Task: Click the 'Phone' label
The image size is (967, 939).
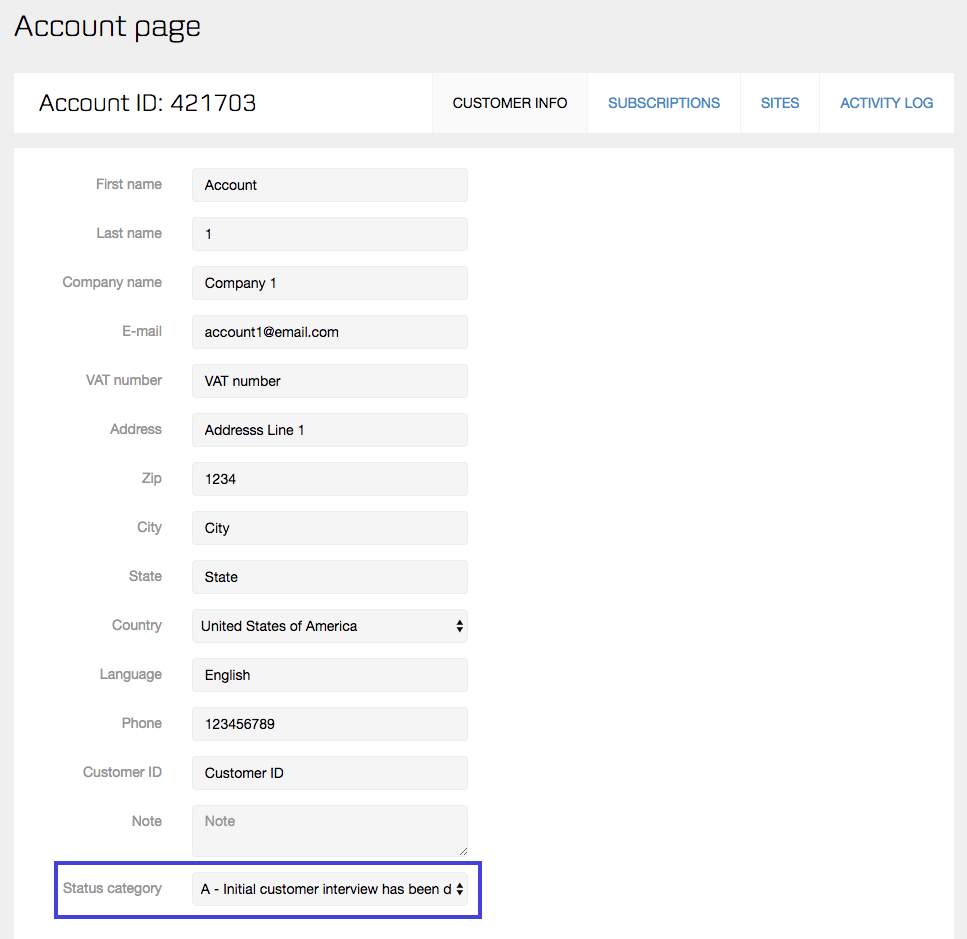Action: coord(142,723)
